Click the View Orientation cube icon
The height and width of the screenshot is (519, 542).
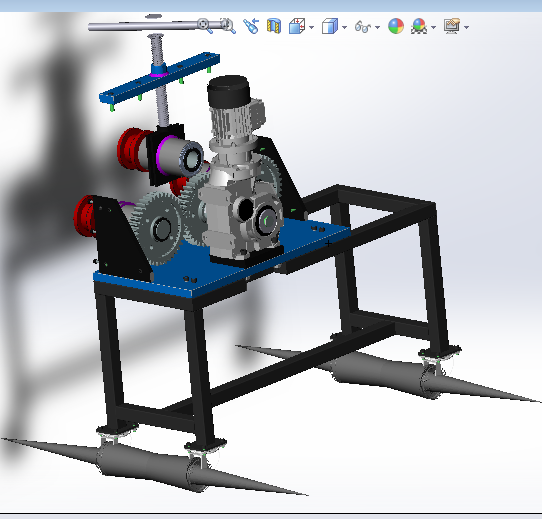(297, 26)
